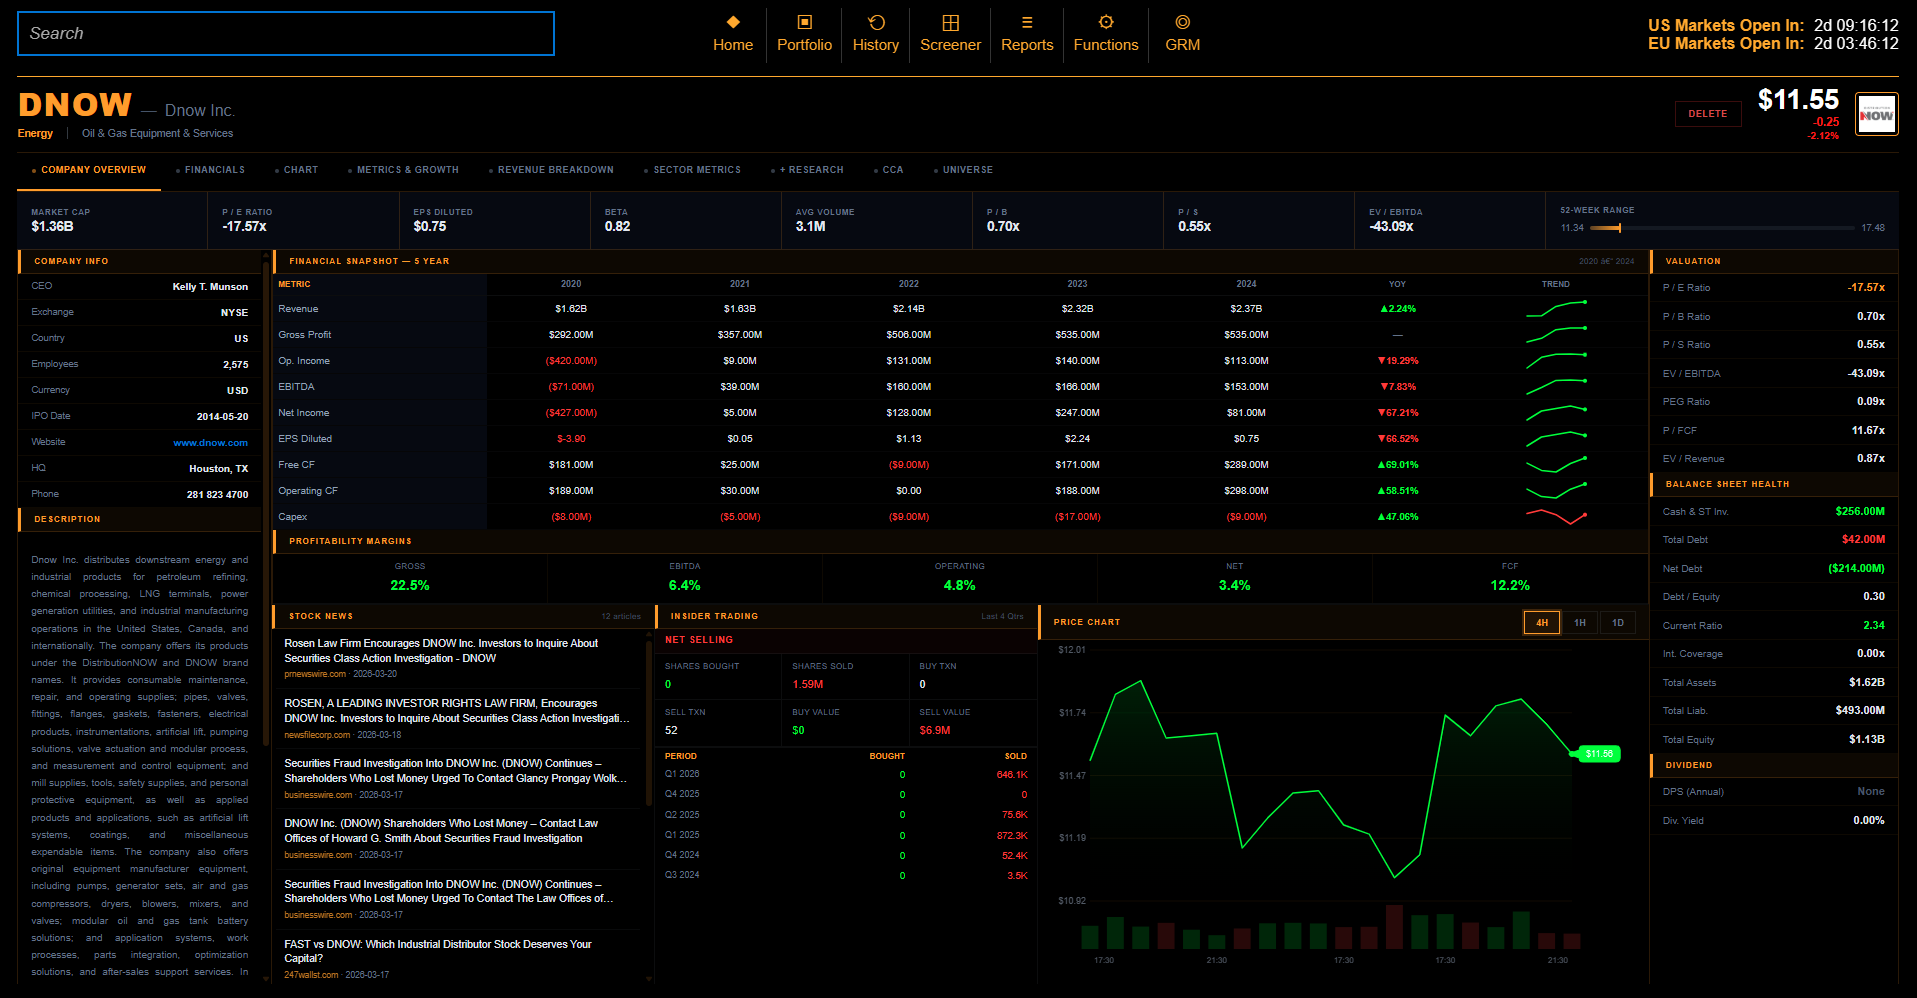Screen dimensions: 1917x998
Task: Open the Revenue Breakdown tab
Action: point(552,170)
